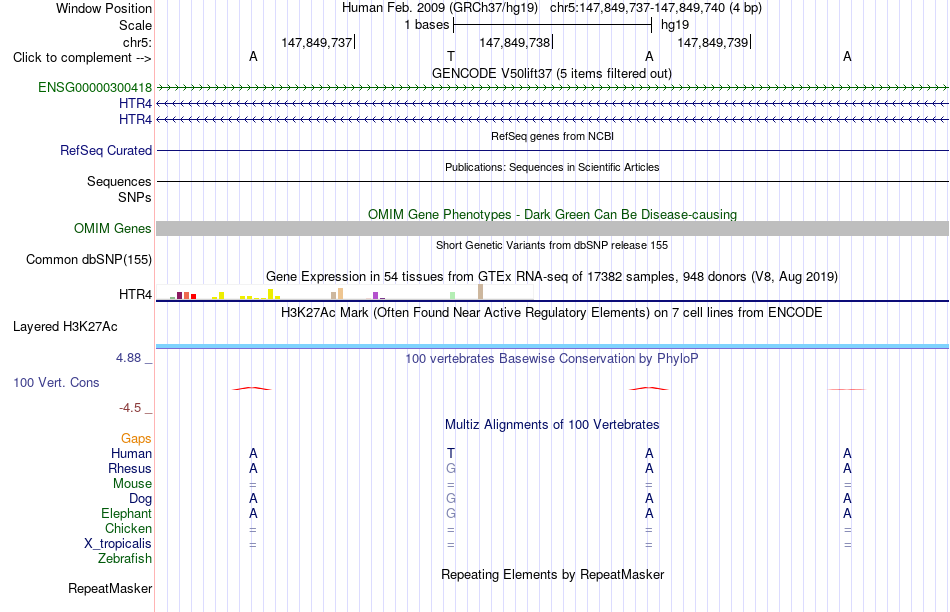The height and width of the screenshot is (612, 950).
Task: Open the H3K27Ac Mark track title
Action: tap(552, 313)
